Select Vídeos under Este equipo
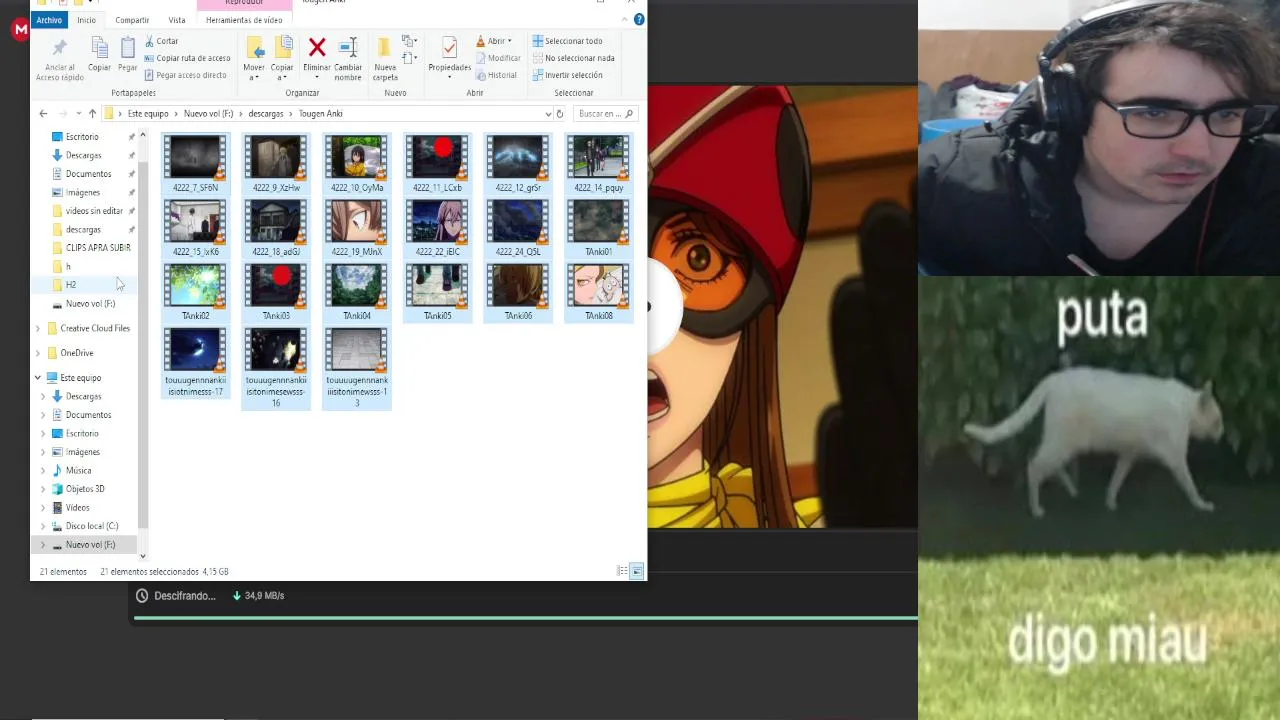The height and width of the screenshot is (720, 1280). pos(77,508)
